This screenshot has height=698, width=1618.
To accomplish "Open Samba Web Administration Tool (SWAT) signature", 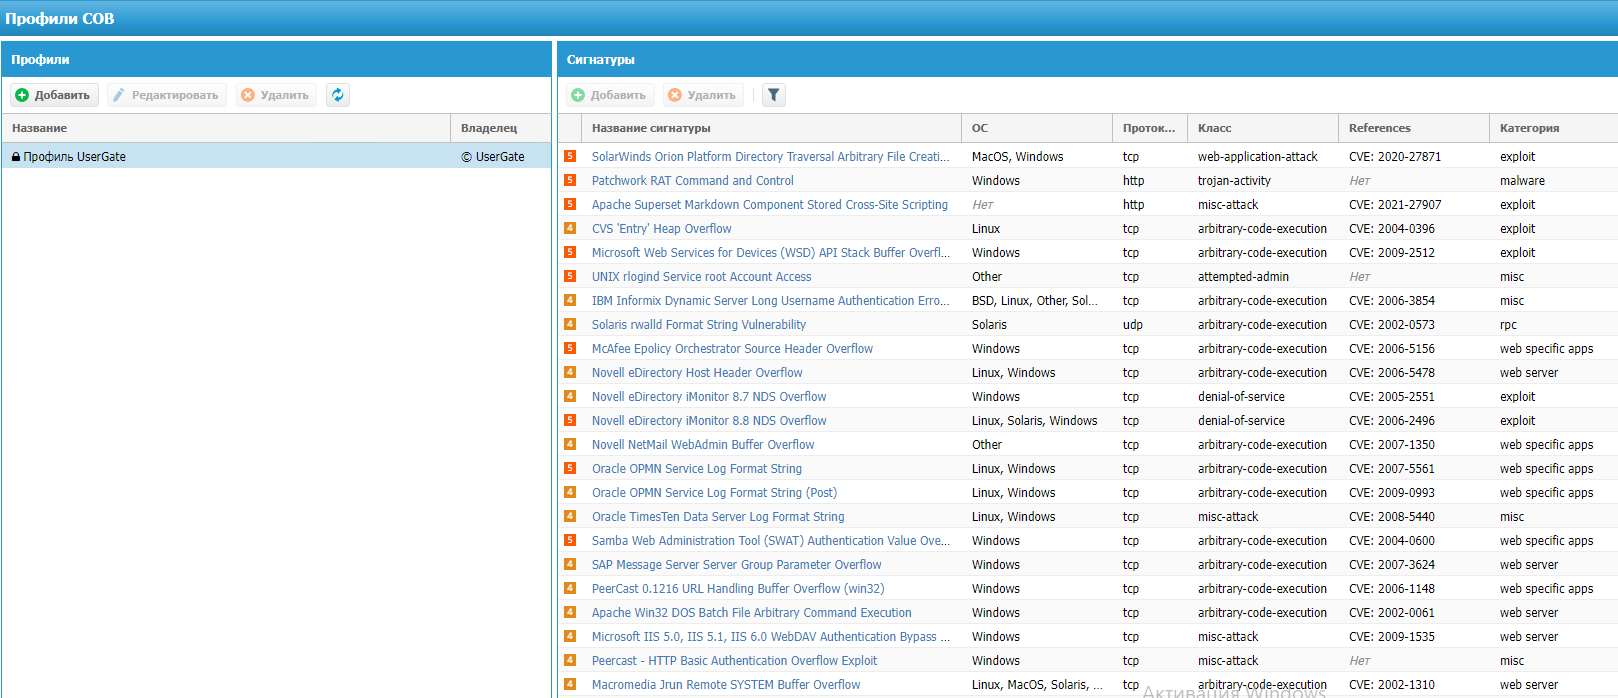I will tap(770, 540).
